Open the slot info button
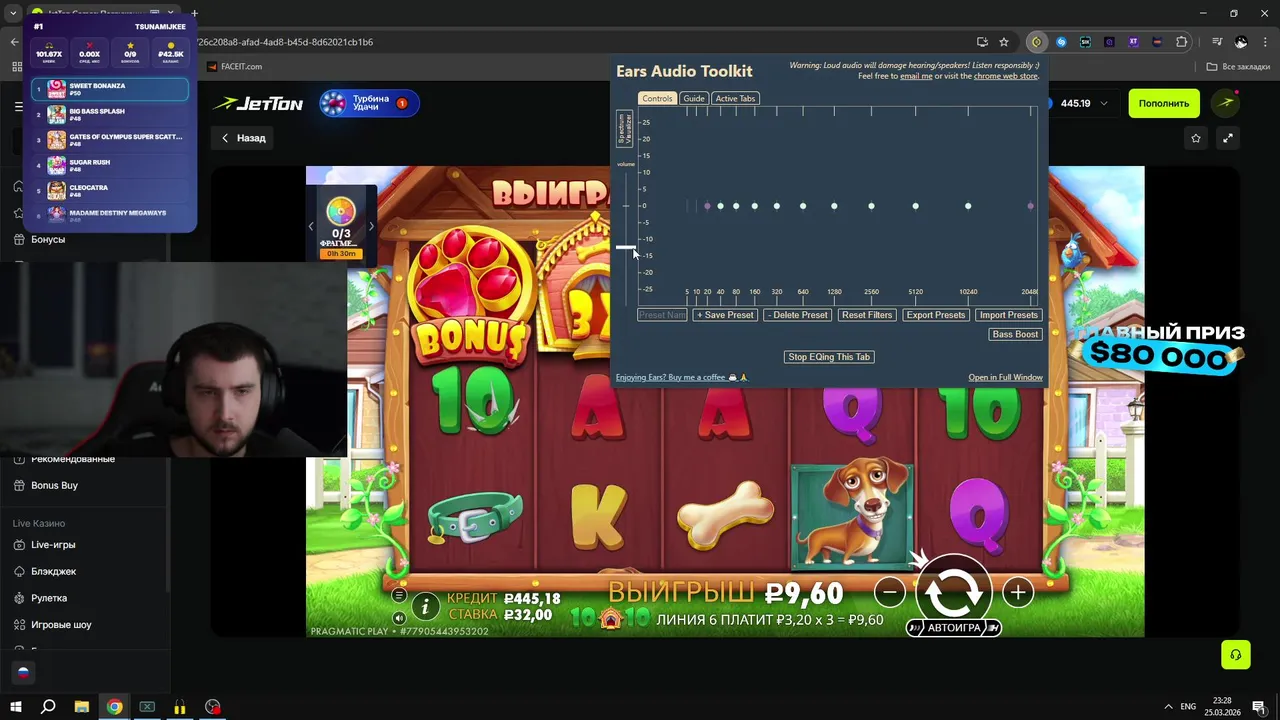The image size is (1280, 720). coord(425,606)
